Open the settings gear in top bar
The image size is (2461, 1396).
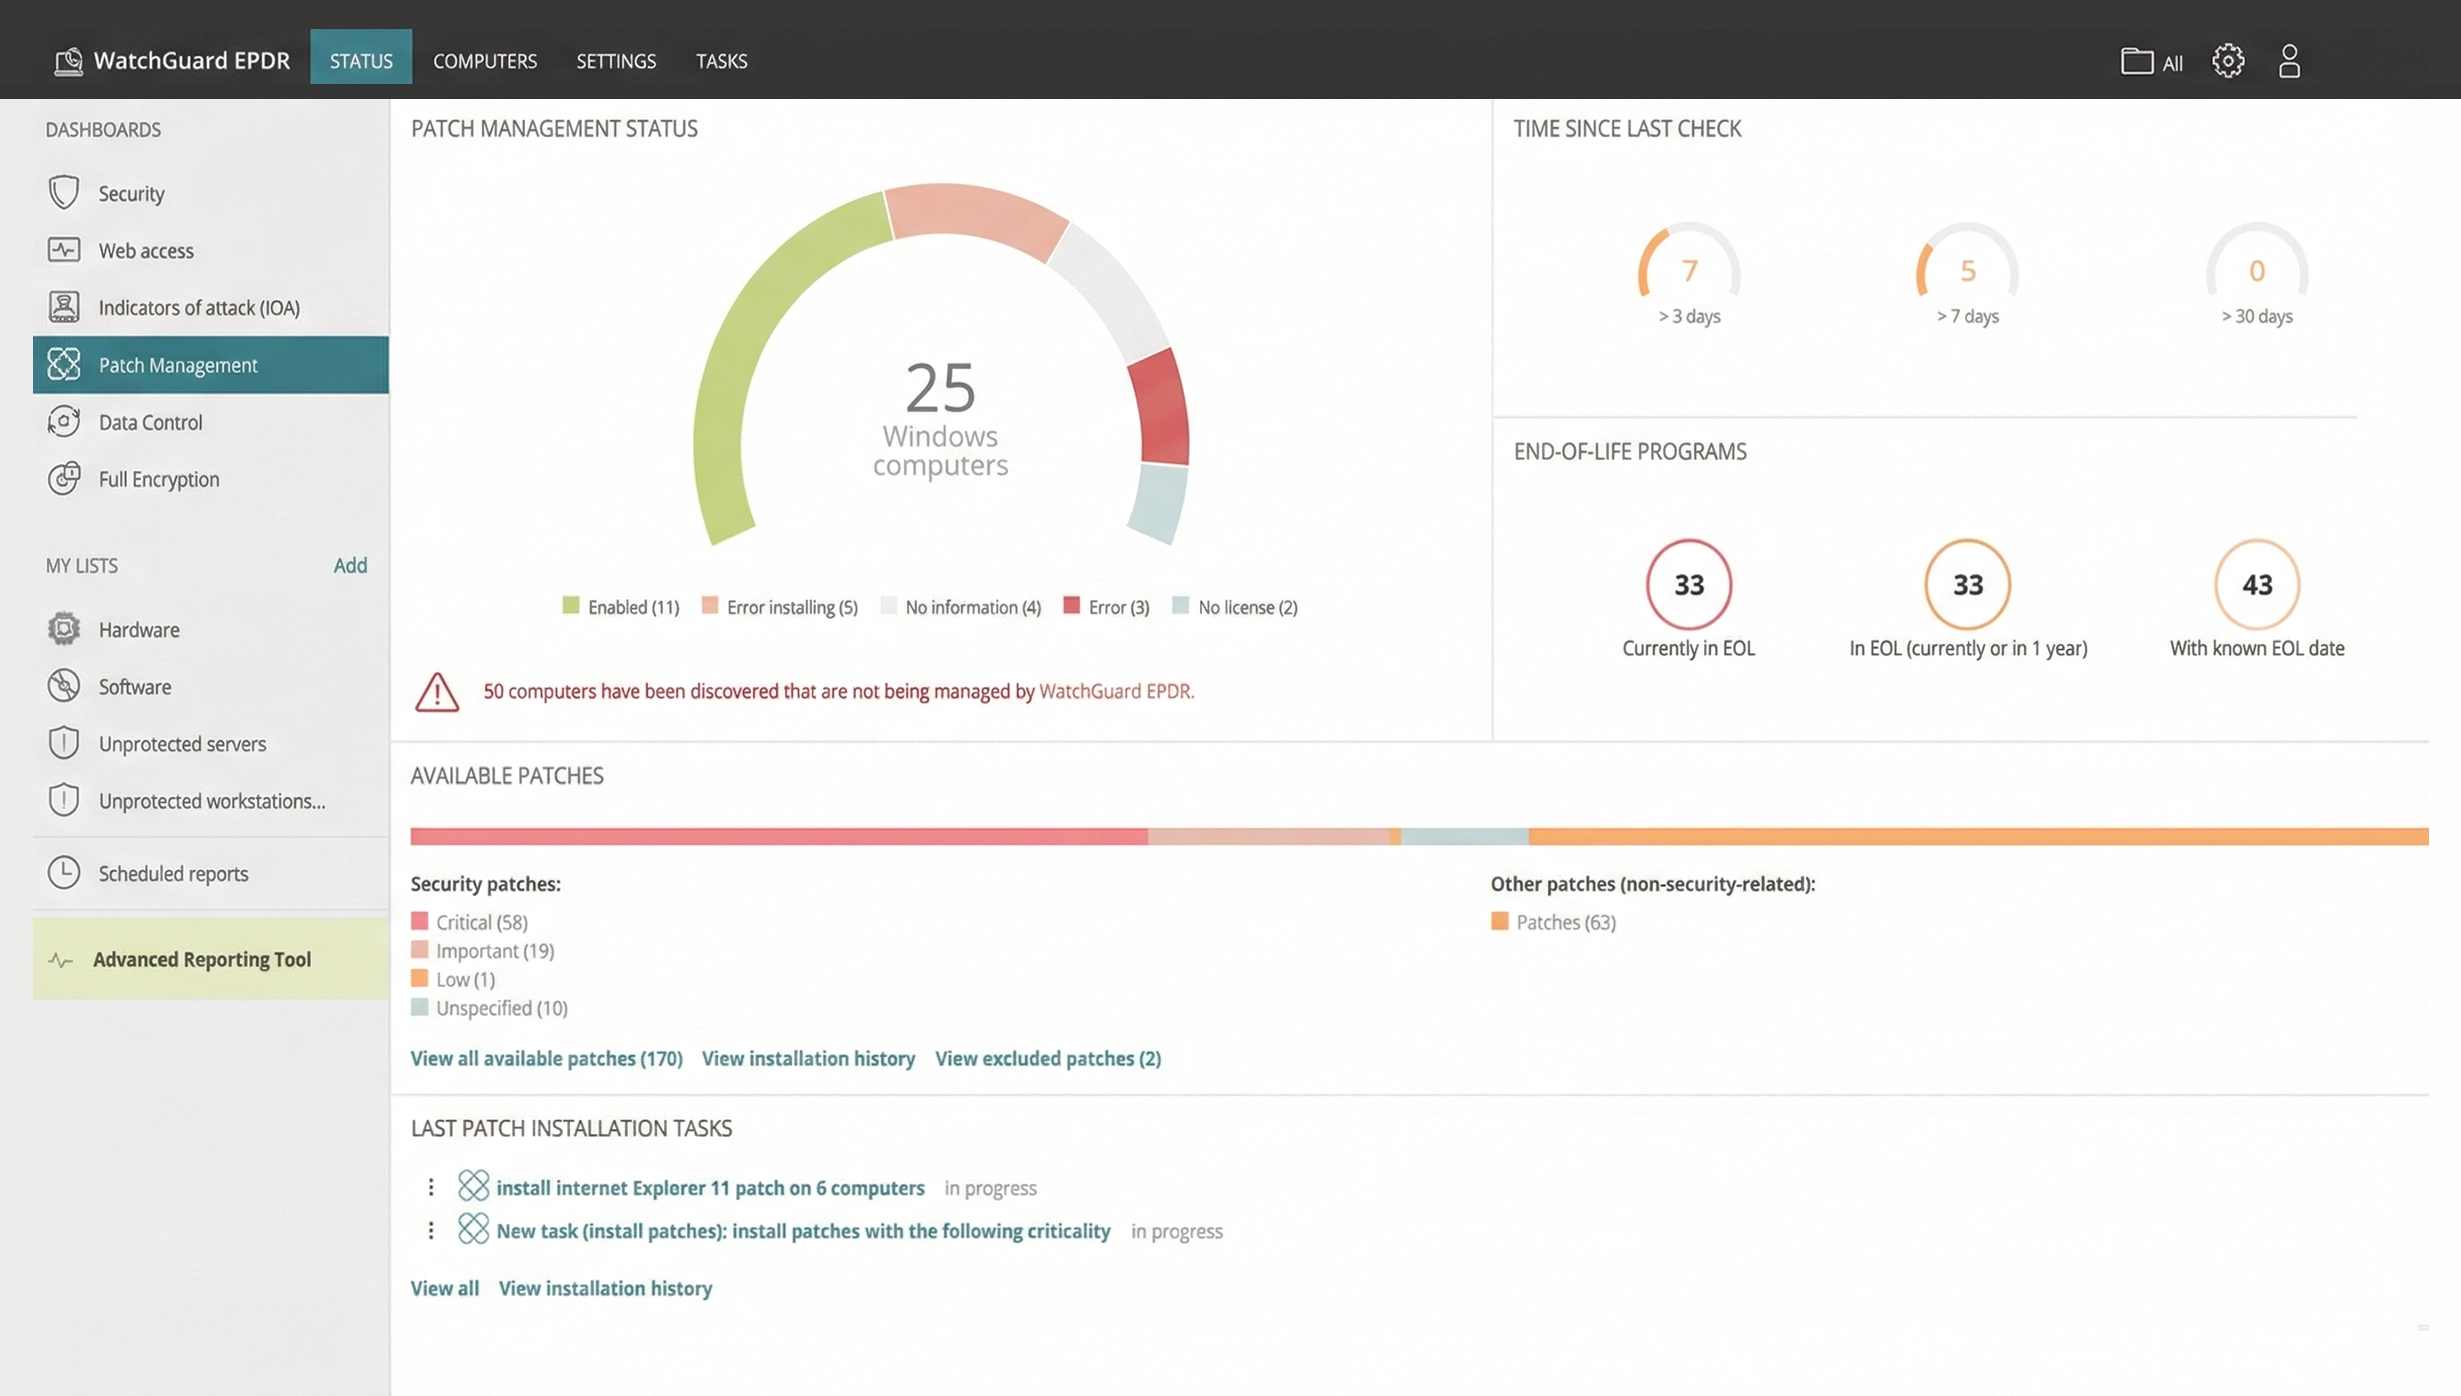2227,61
